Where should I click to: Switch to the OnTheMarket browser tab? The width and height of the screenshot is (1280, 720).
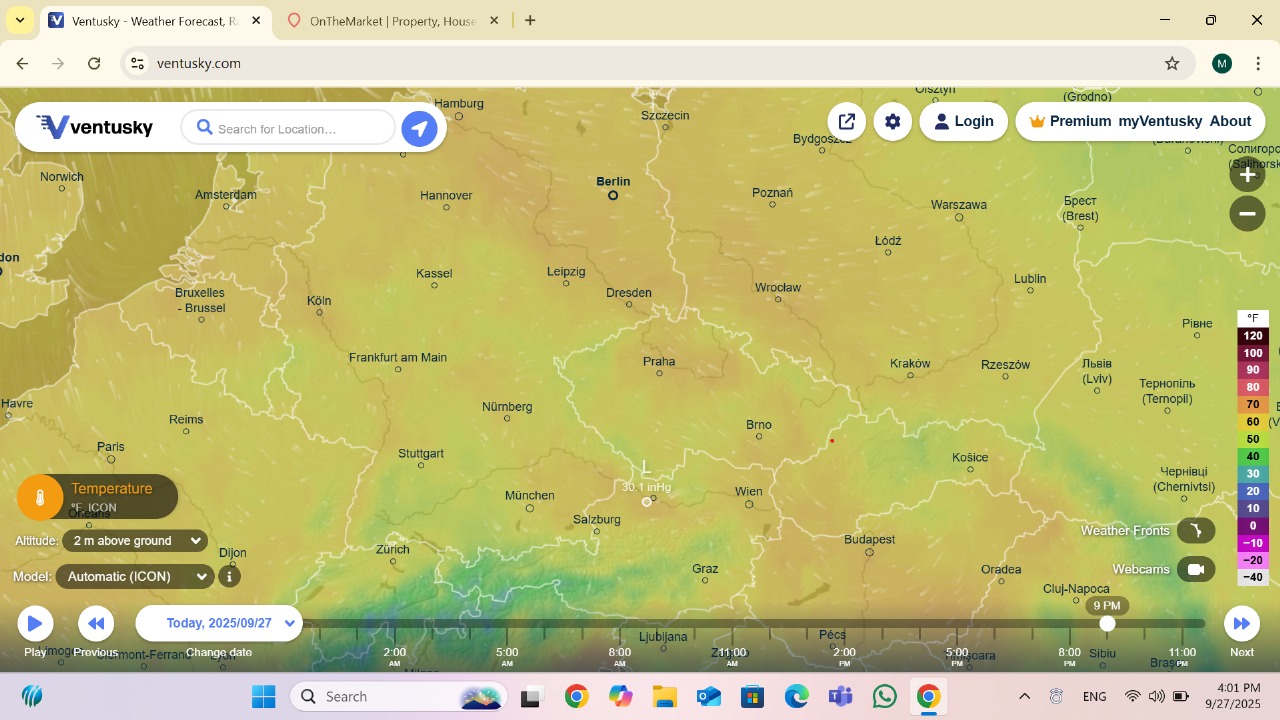click(392, 20)
